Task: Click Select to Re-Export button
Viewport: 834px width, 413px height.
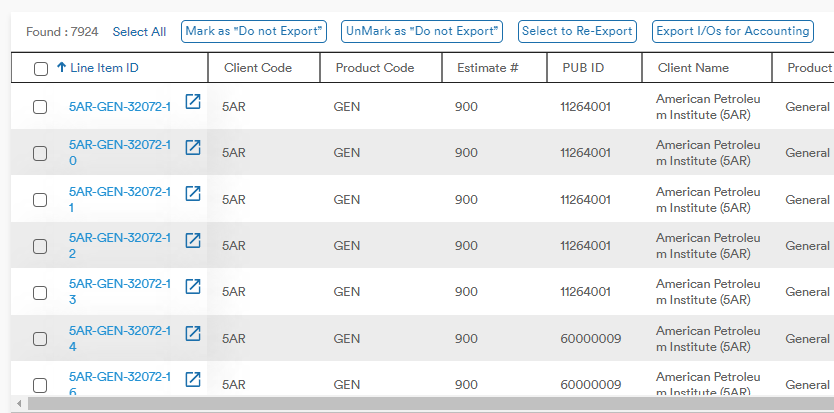Action: pos(577,31)
